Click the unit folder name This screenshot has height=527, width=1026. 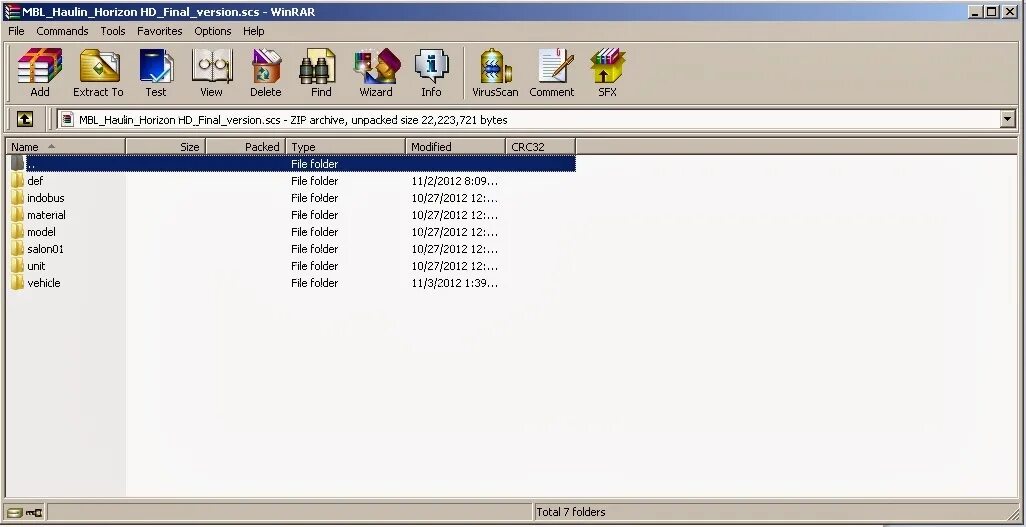pos(36,266)
